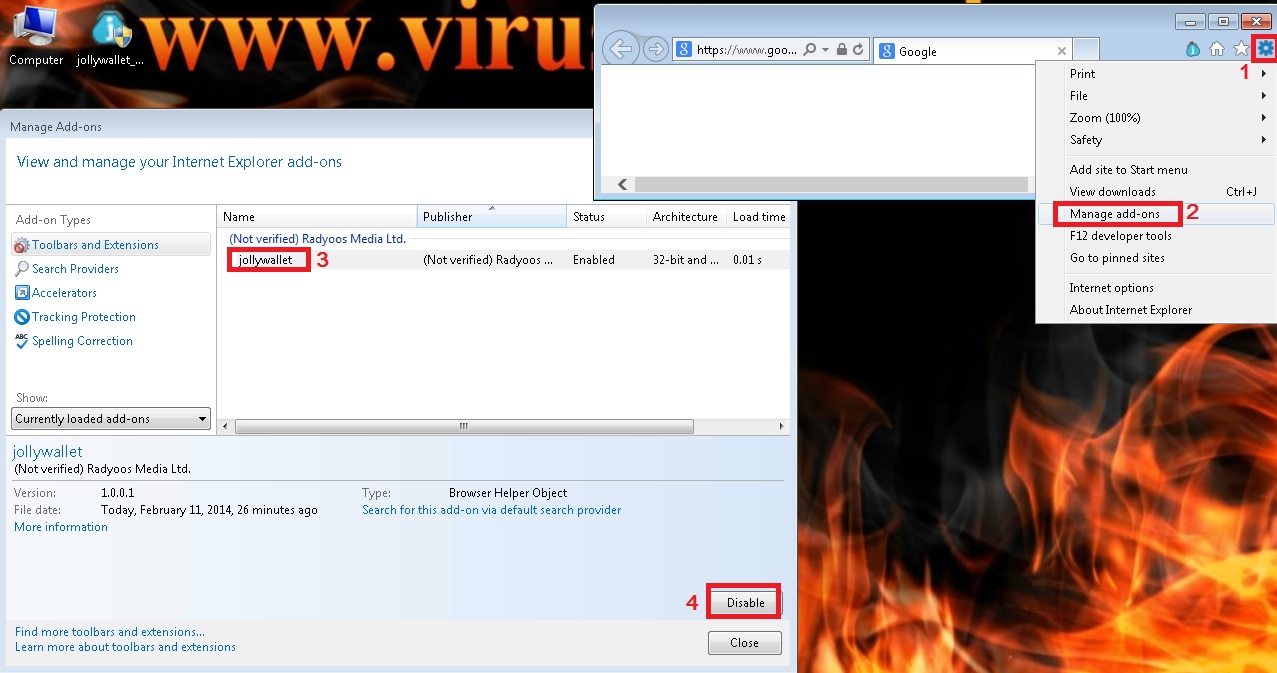Maximize the Internet Explorer window
The width and height of the screenshot is (1277, 673).
[x=1222, y=21]
